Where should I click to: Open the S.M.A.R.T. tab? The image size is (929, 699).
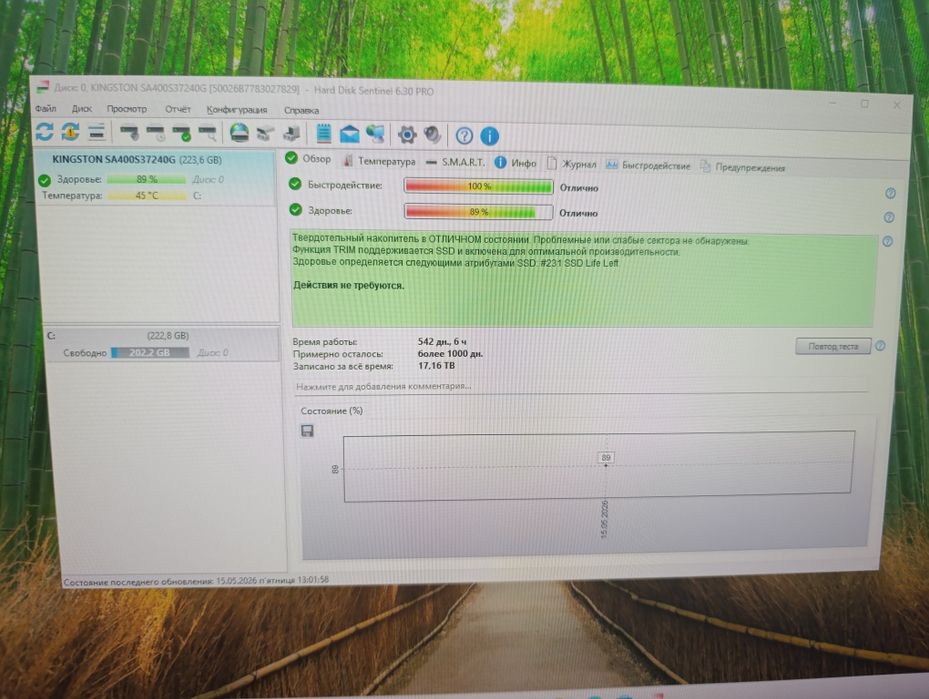pos(455,162)
